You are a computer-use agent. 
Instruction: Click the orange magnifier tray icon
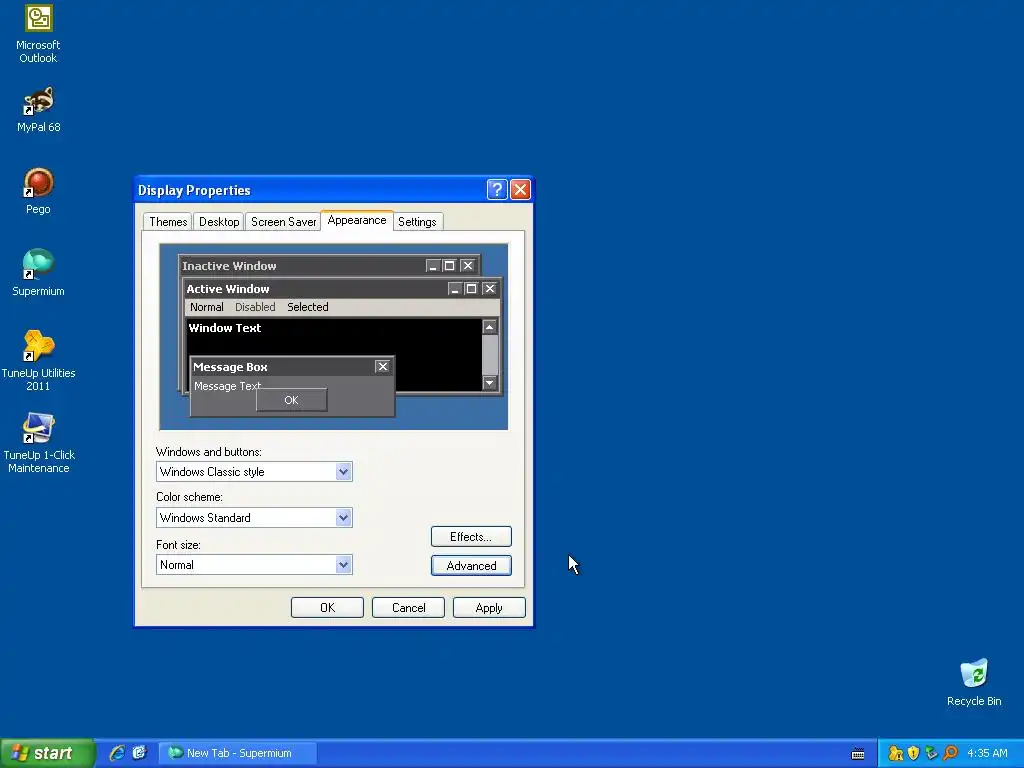[x=950, y=753]
